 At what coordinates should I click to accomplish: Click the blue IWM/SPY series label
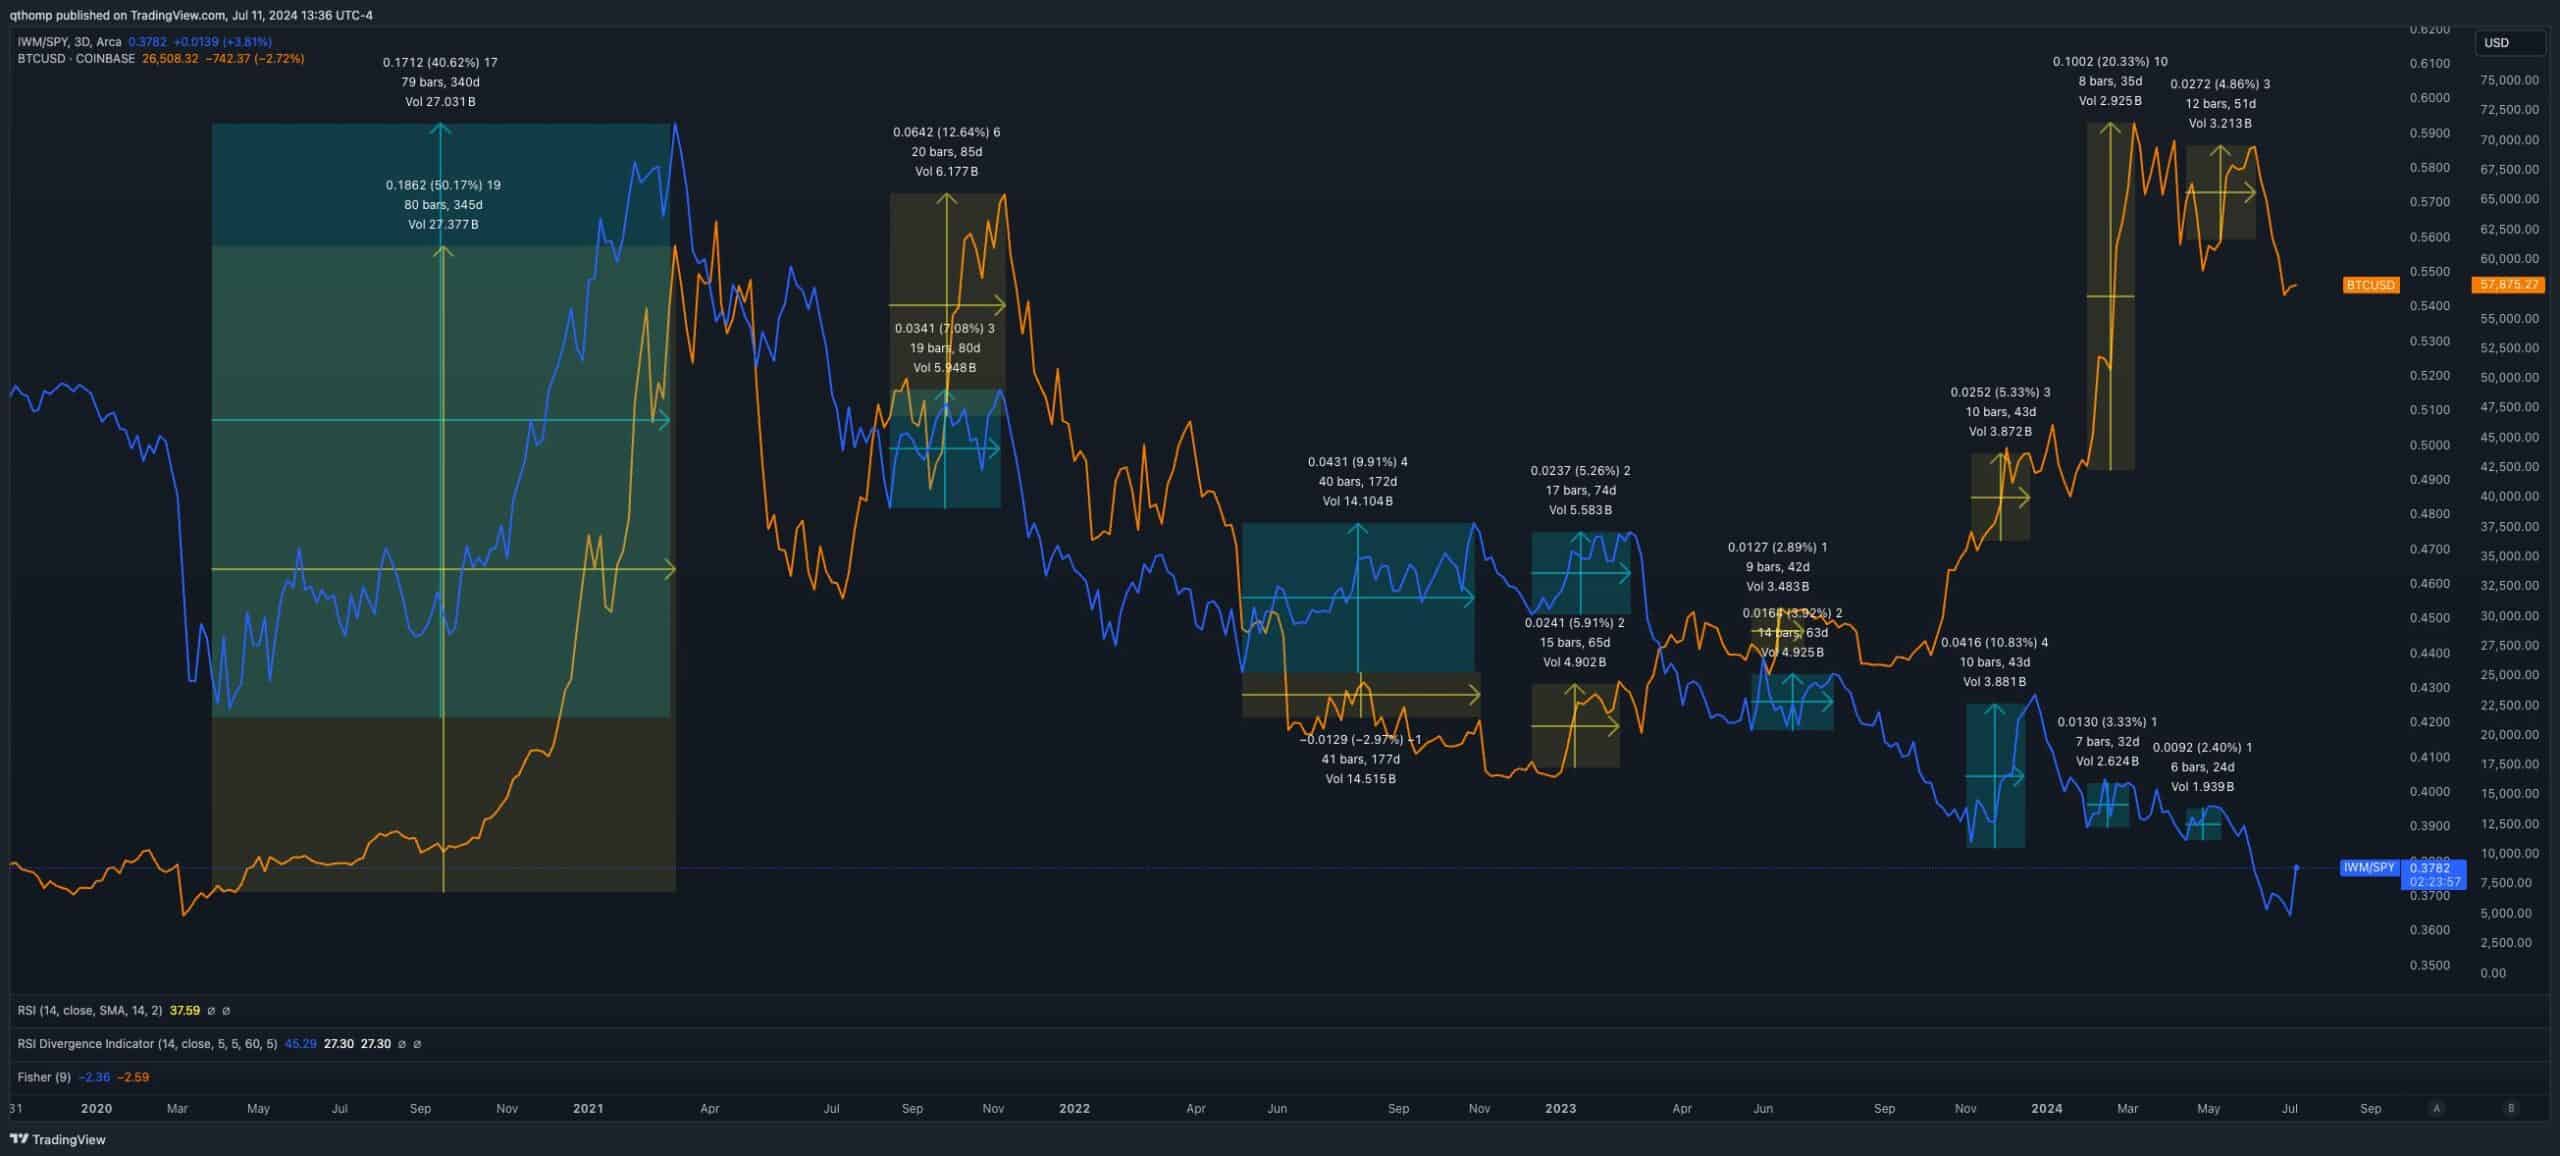pos(2369,868)
